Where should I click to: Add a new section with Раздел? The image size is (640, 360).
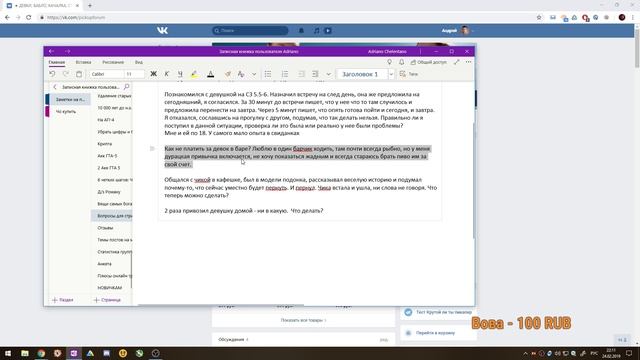coord(63,300)
